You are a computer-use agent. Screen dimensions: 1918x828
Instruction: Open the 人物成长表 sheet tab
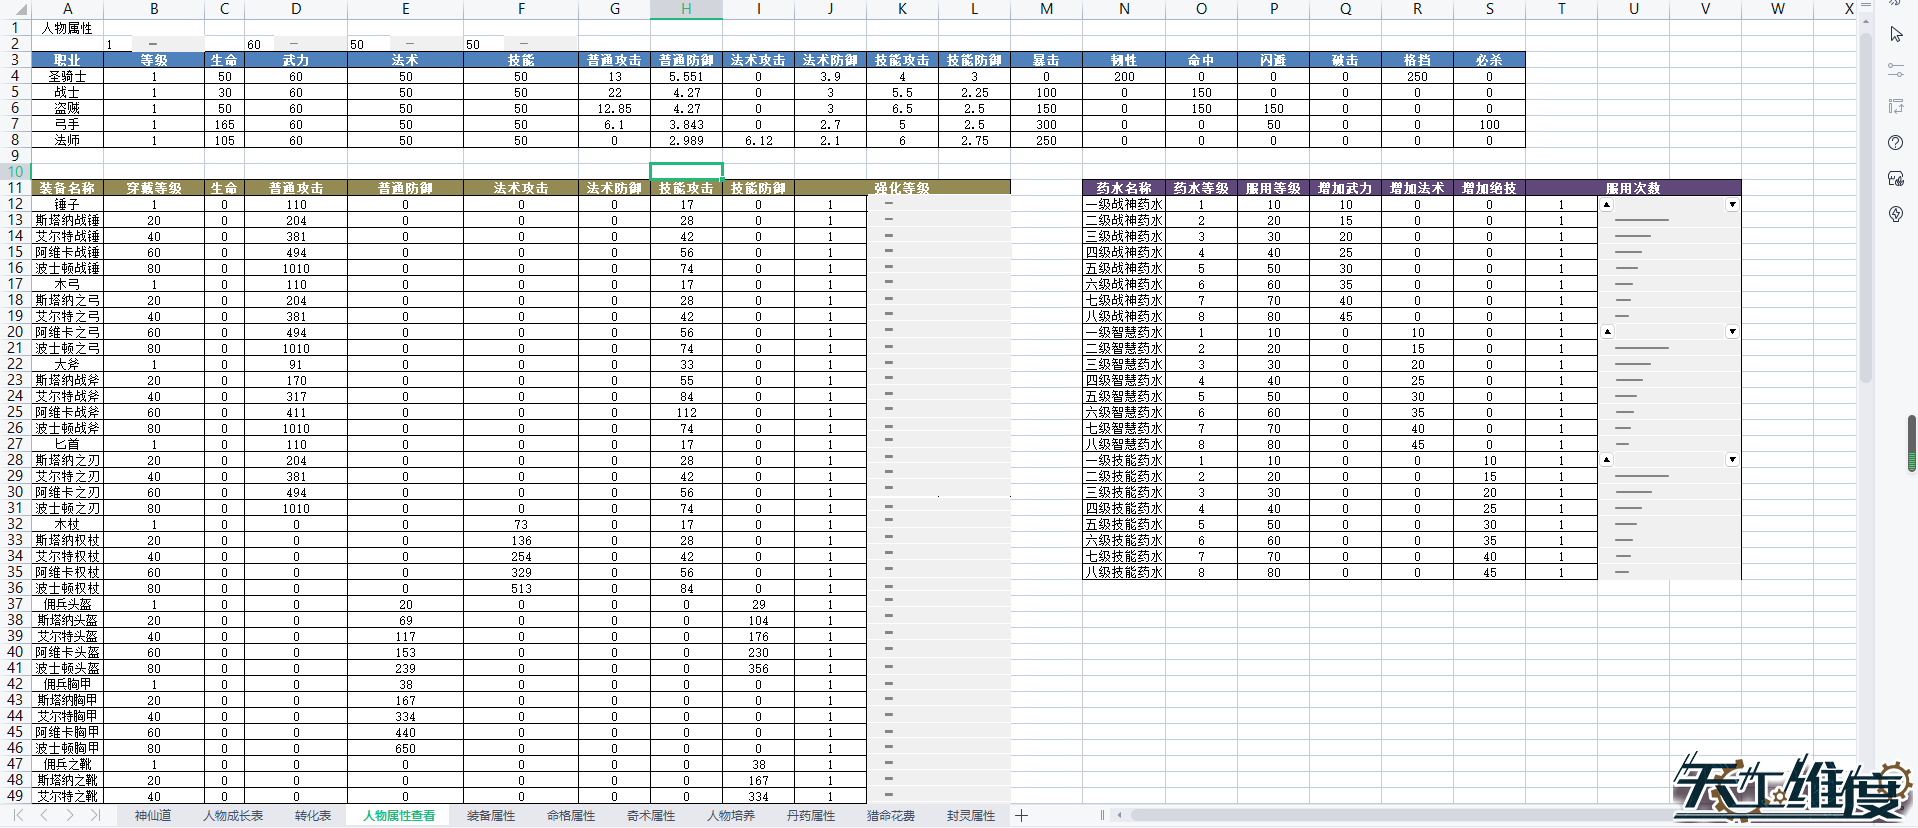[233, 816]
